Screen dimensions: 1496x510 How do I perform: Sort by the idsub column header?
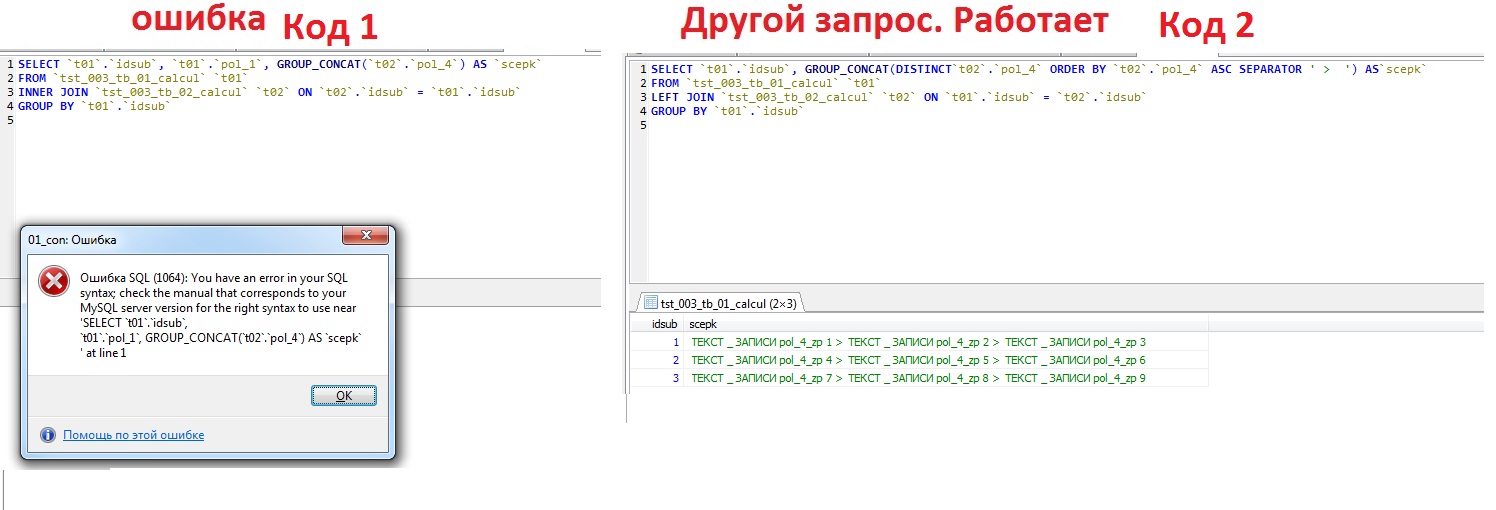664,325
